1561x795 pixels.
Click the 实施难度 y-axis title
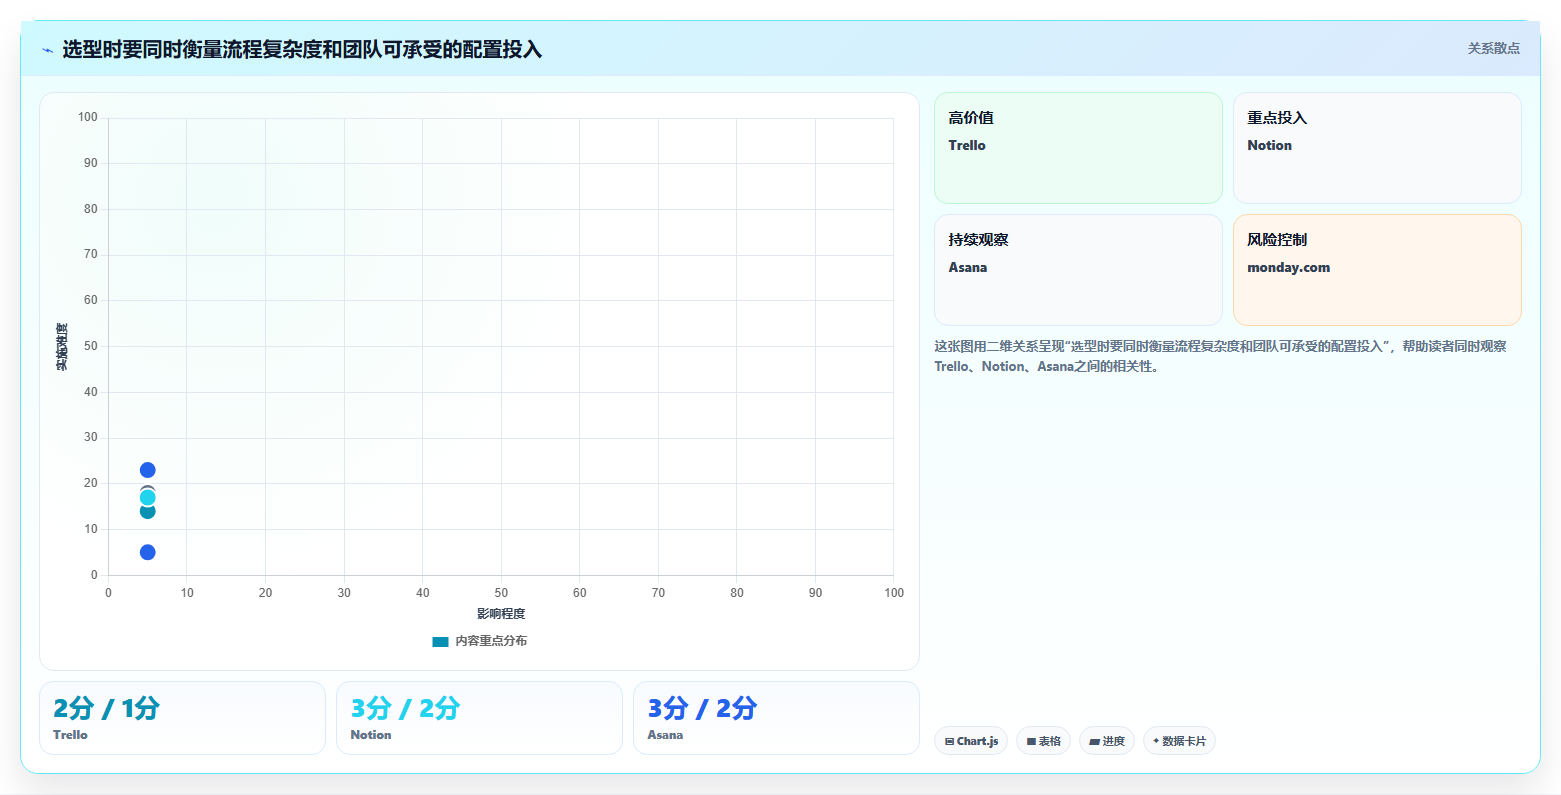click(x=62, y=347)
